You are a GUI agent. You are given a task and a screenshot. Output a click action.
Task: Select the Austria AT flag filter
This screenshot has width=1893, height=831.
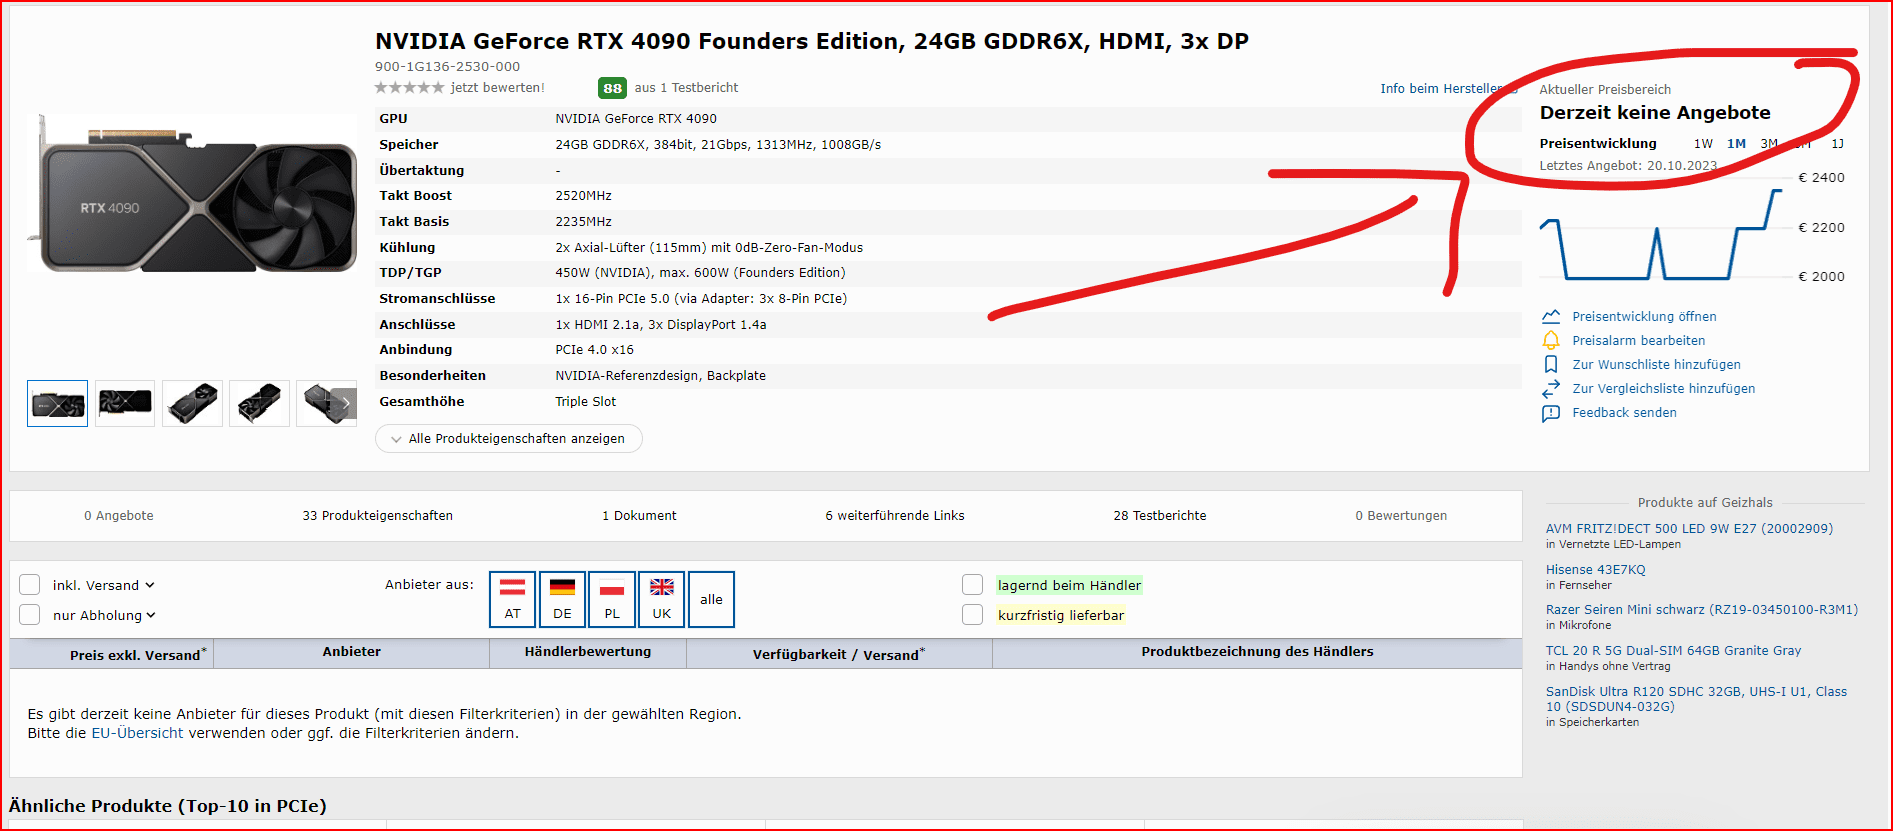[x=512, y=599]
